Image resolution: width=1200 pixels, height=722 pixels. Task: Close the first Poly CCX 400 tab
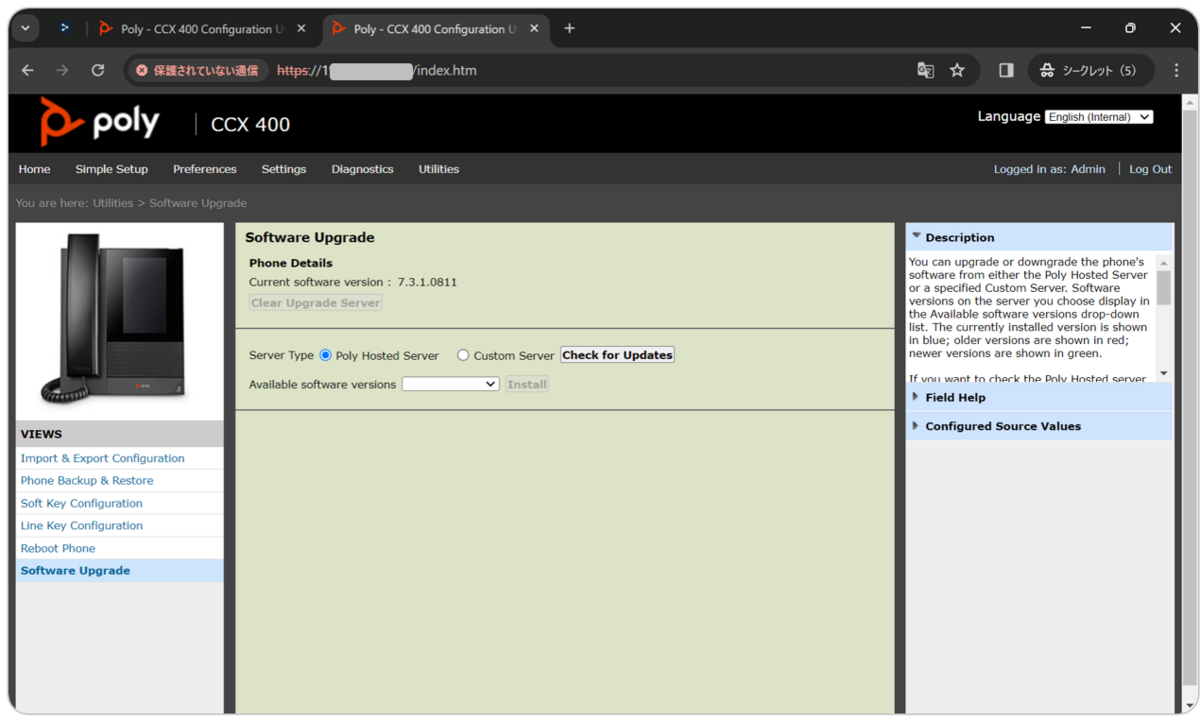[x=301, y=29]
